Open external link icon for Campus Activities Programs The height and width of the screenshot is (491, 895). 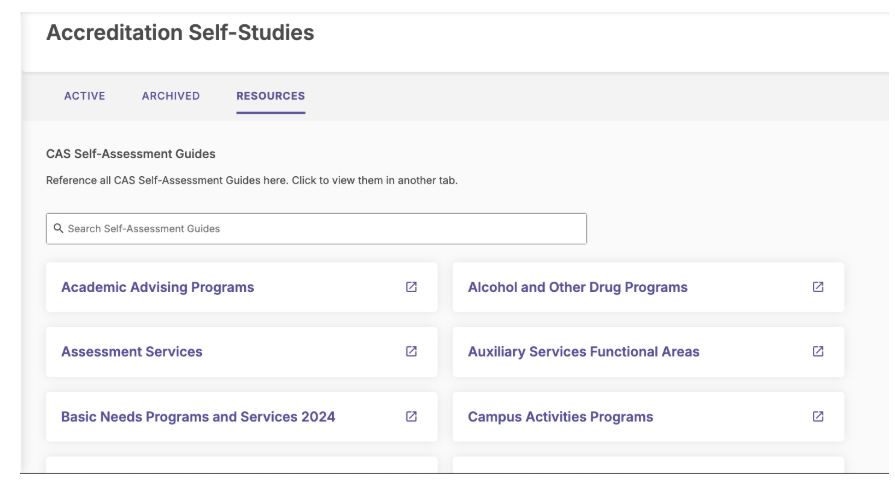tap(818, 417)
